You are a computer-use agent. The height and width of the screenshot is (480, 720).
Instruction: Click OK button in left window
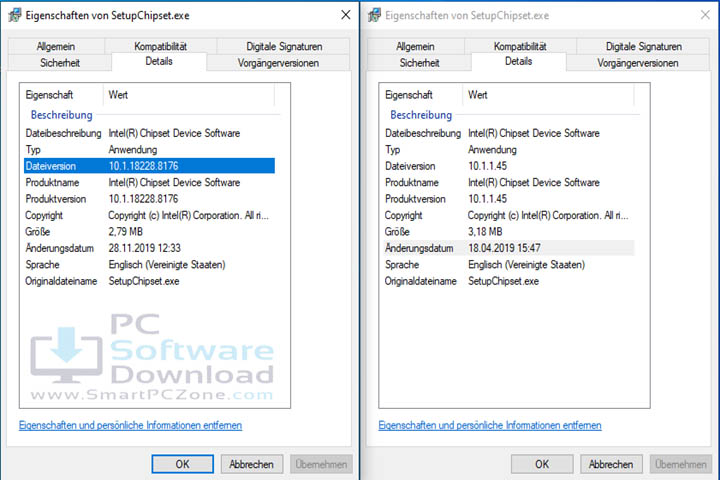click(x=183, y=464)
